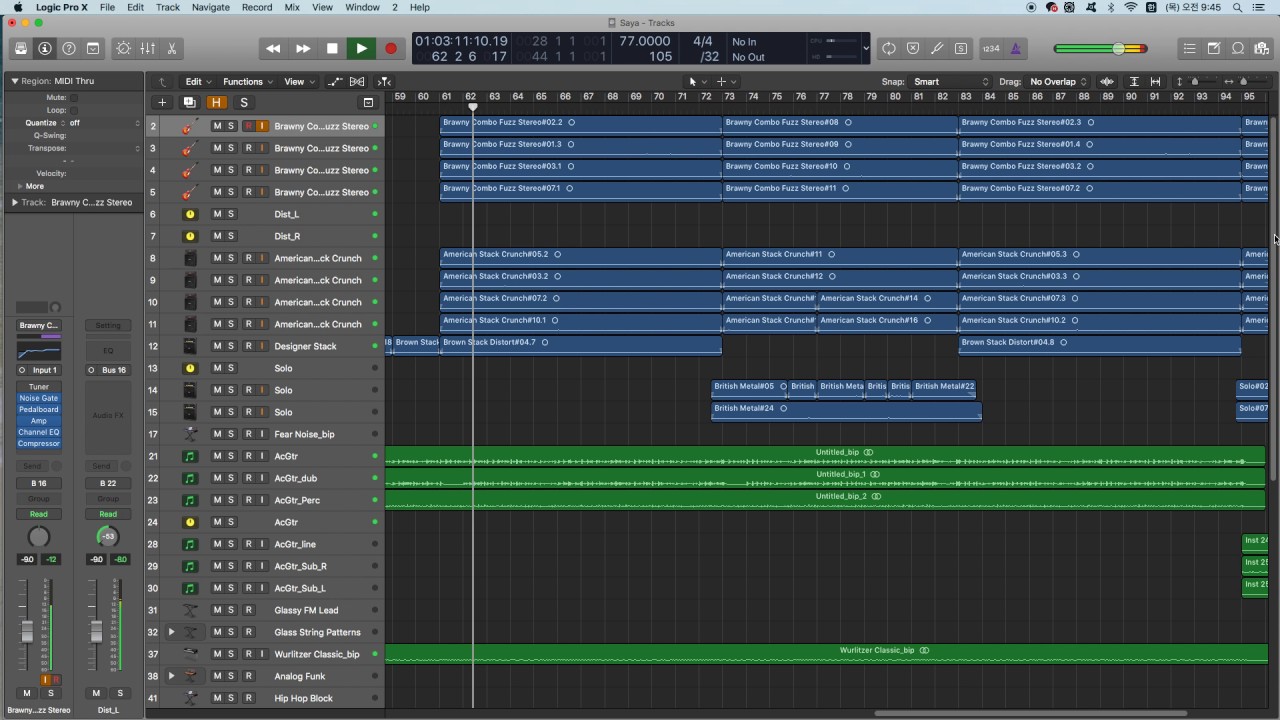This screenshot has width=1280, height=720.
Task: Open the Navigate menu
Action: 211,7
